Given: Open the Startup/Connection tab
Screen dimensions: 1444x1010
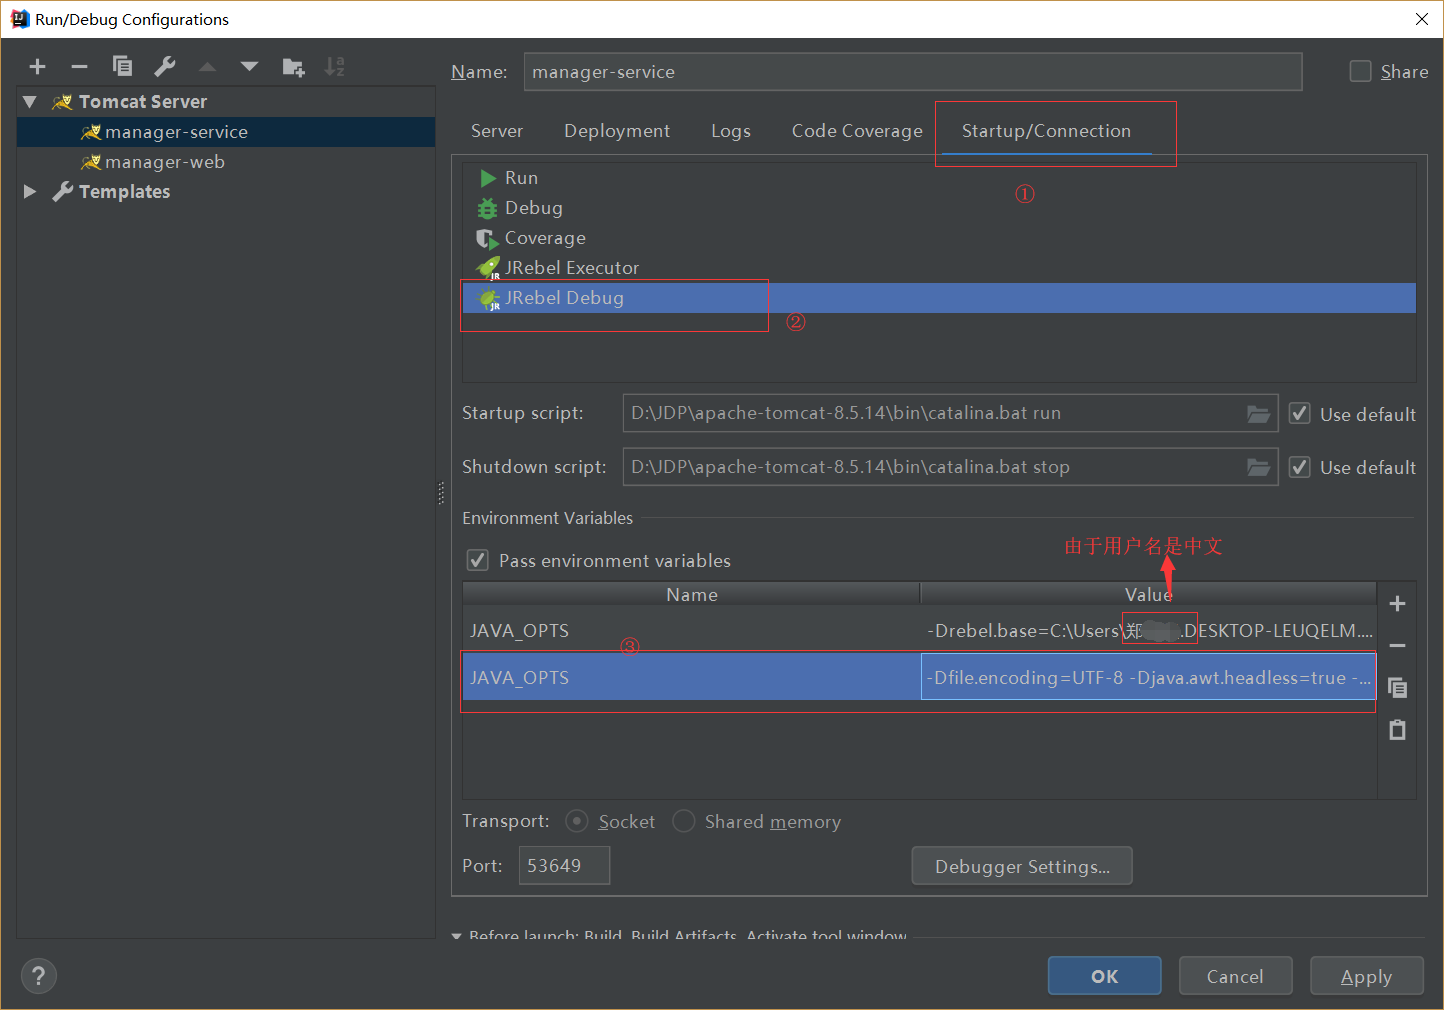Looking at the screenshot, I should (x=1046, y=131).
